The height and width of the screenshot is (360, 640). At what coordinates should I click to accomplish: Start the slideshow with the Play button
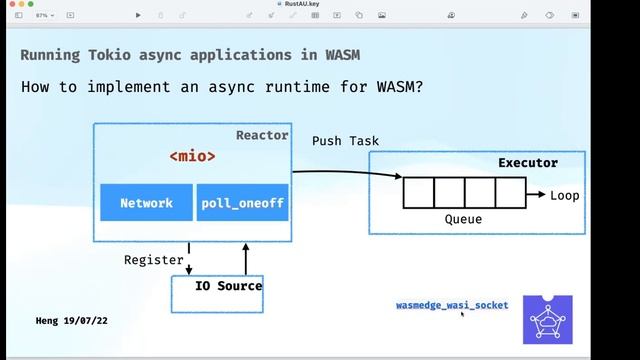[x=138, y=16]
